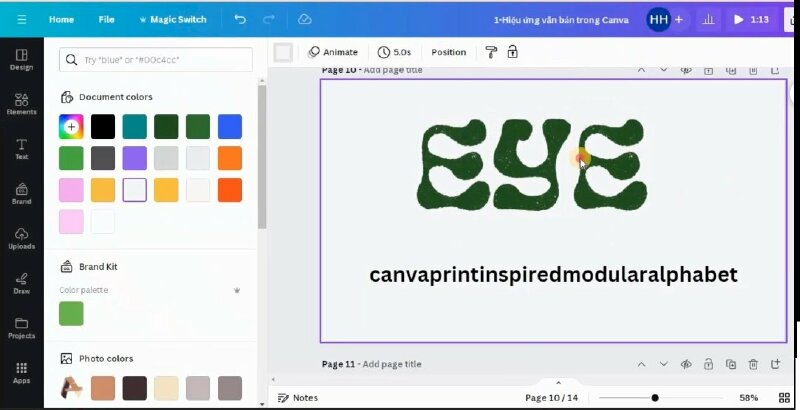Image resolution: width=800 pixels, height=410 pixels.
Task: Open the hamburger main menu
Action: pyautogui.click(x=22, y=19)
